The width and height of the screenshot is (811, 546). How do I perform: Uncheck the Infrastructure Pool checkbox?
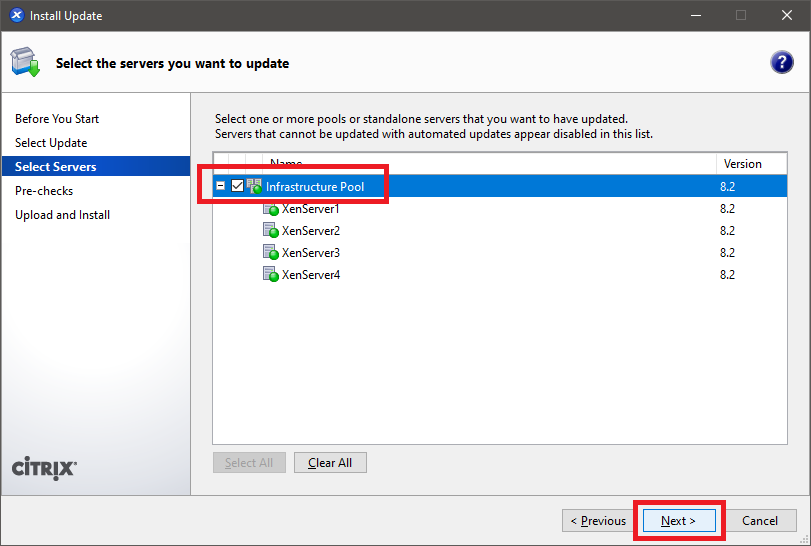237,187
